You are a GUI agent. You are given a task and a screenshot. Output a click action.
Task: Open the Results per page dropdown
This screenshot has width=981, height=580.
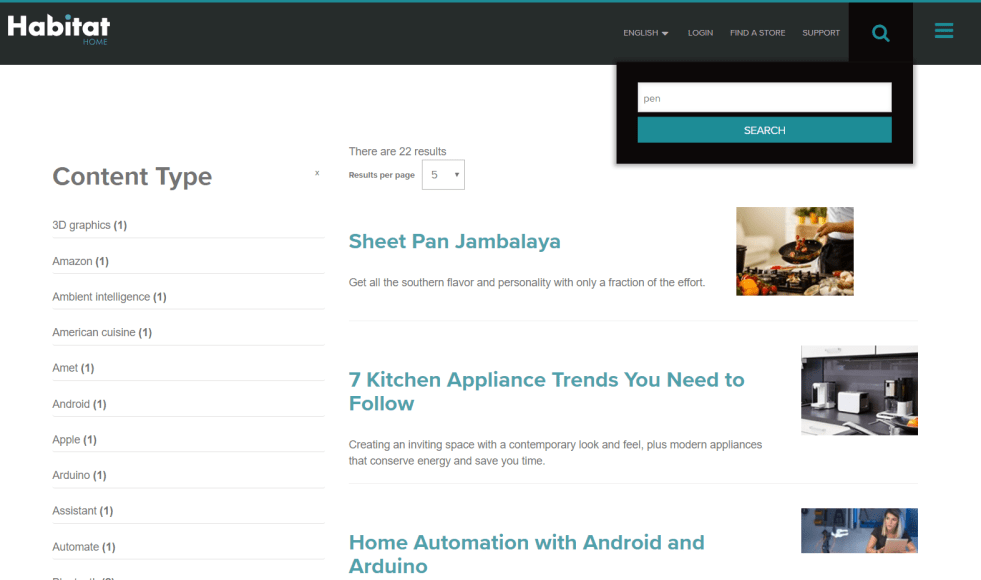click(443, 175)
